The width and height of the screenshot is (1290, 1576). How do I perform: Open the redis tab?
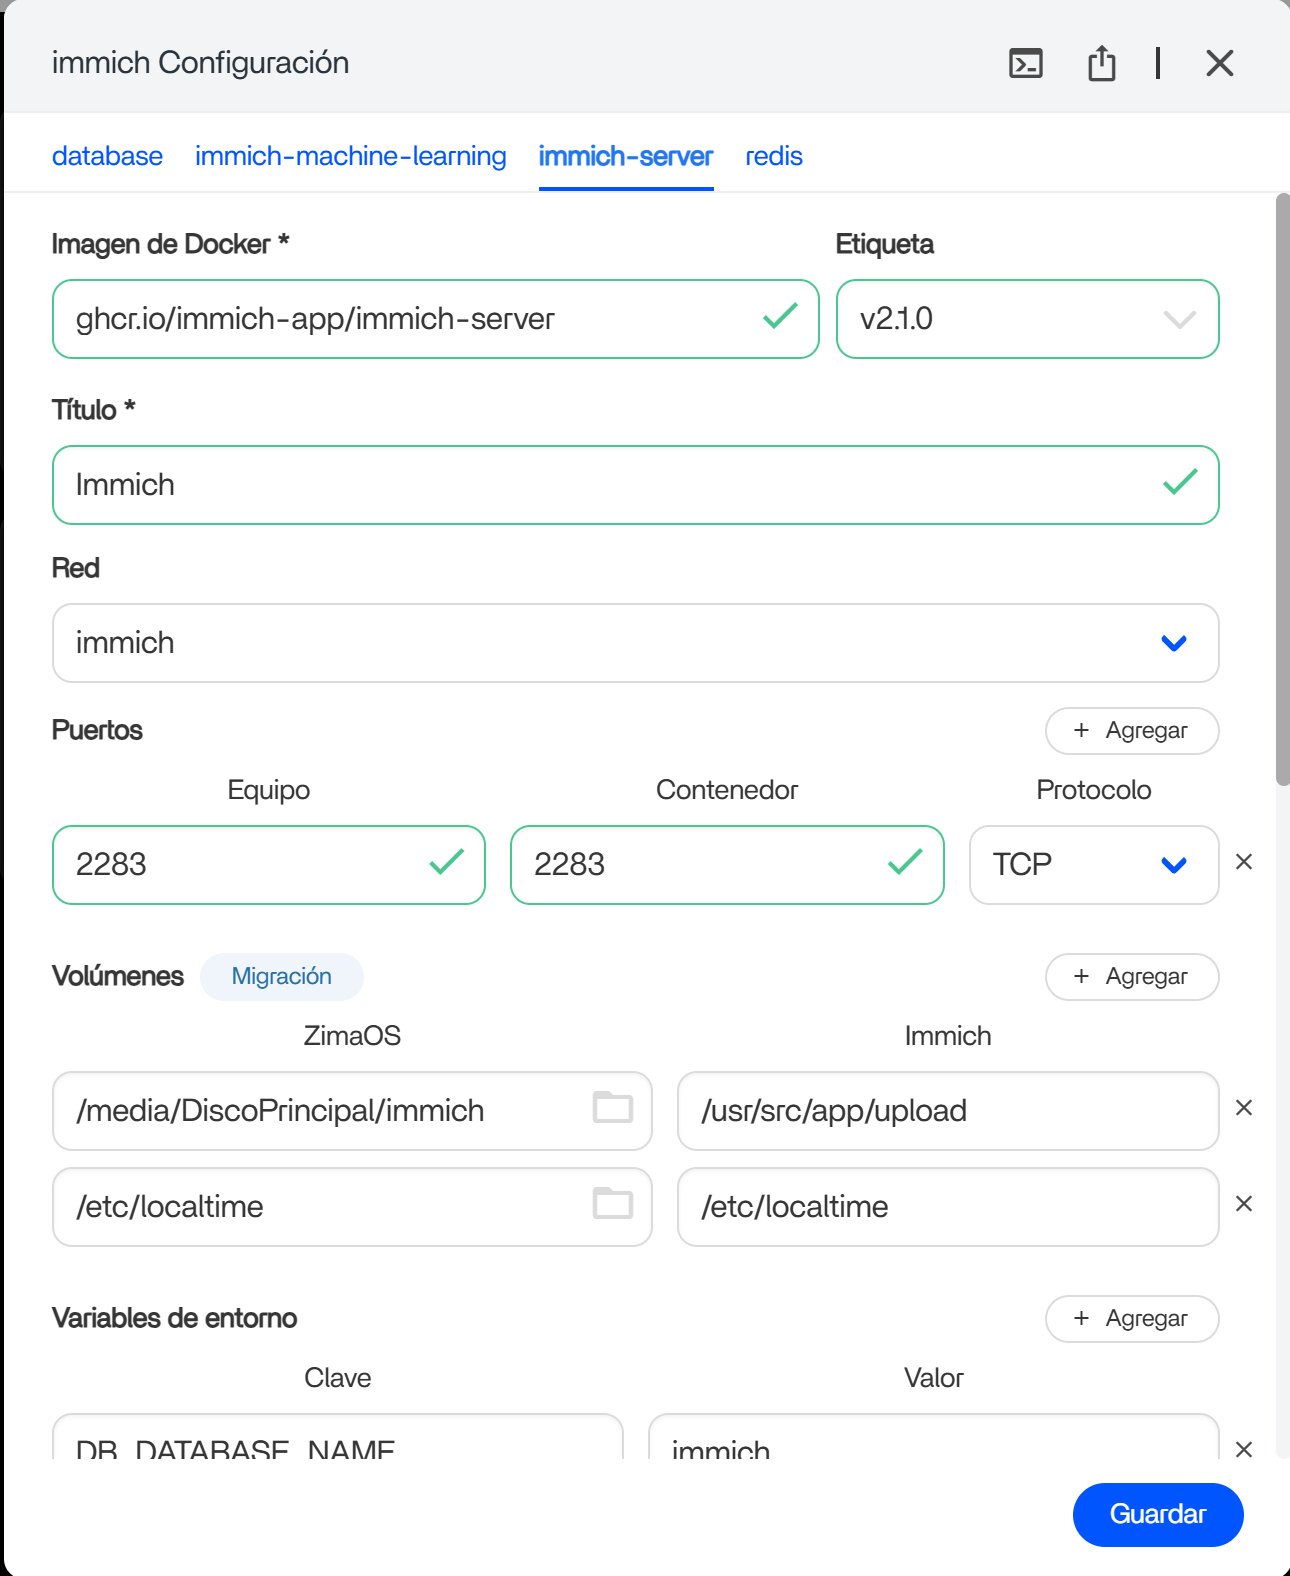coord(773,157)
